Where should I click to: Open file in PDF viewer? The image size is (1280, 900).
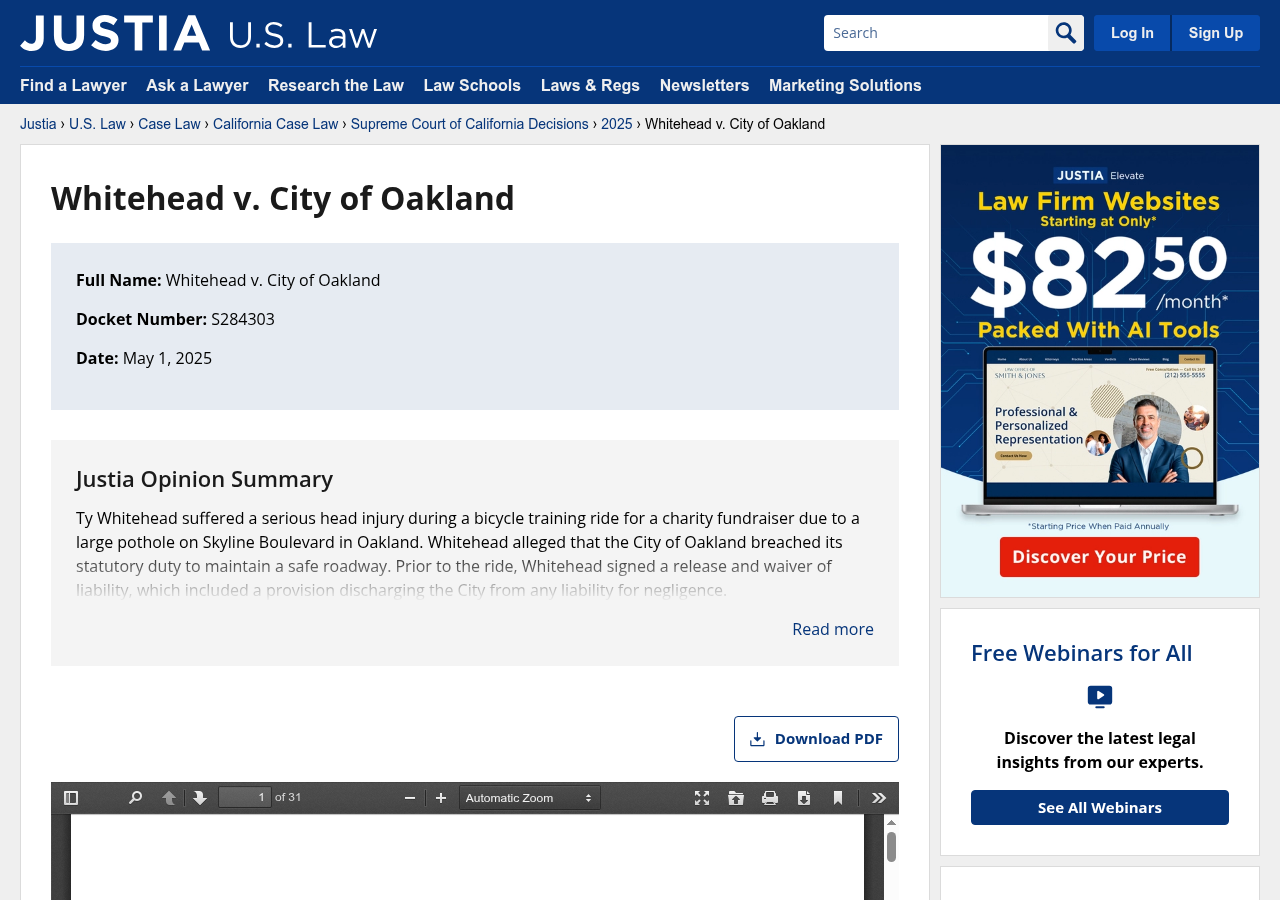(x=736, y=798)
